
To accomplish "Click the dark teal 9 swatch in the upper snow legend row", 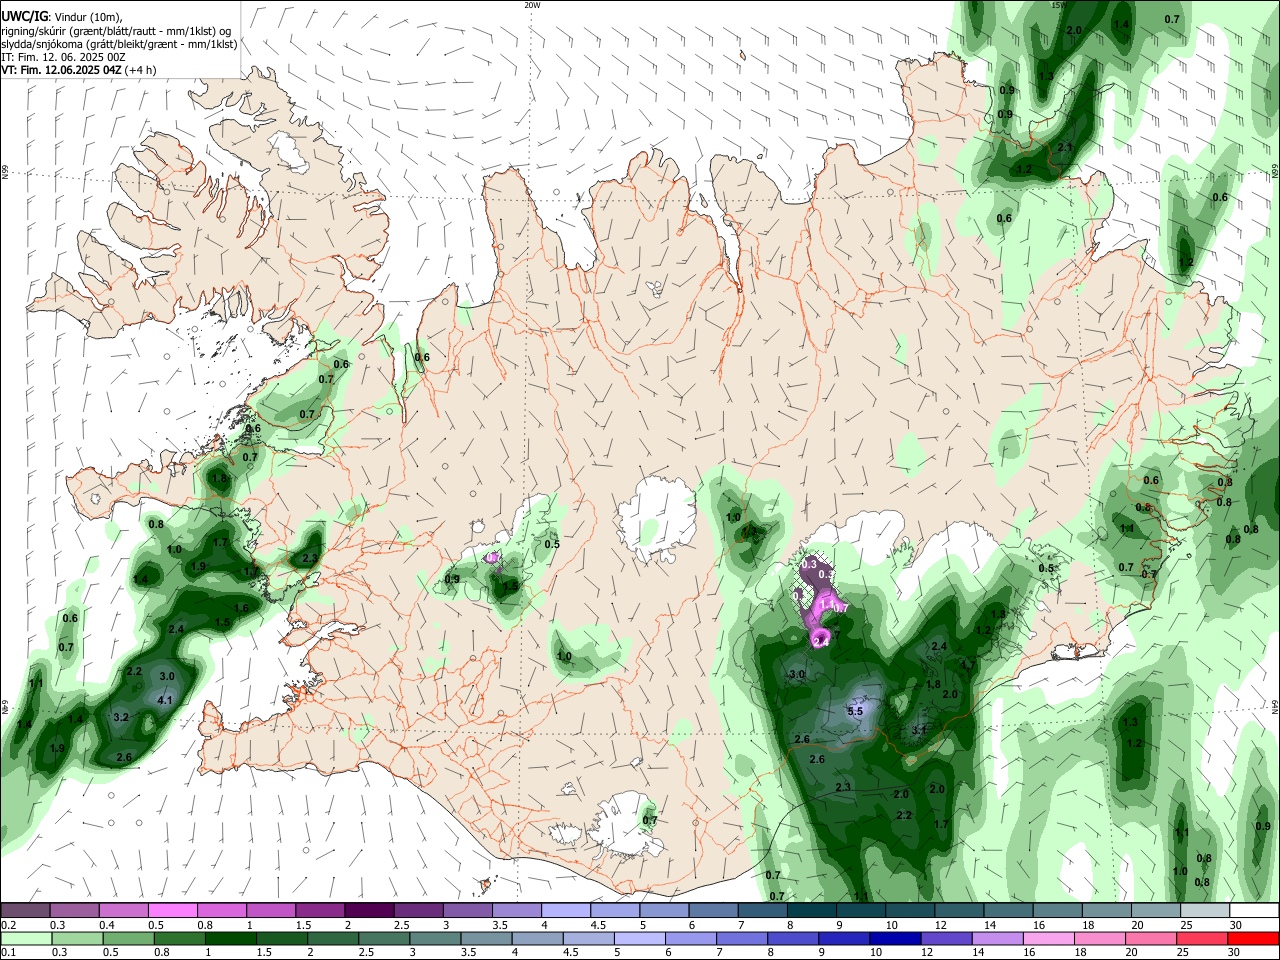I will point(861,911).
